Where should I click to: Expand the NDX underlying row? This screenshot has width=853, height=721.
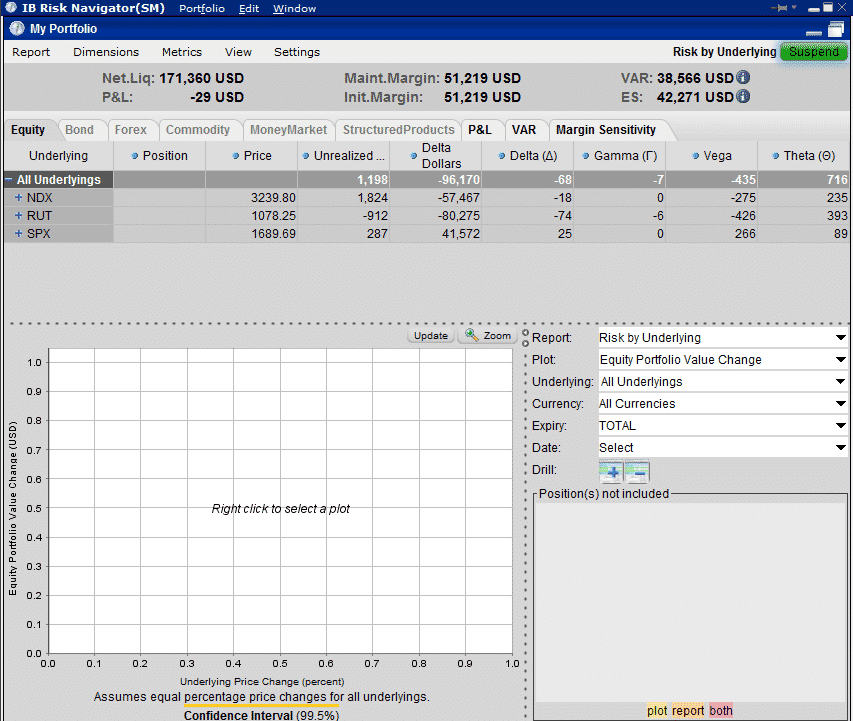click(18, 198)
